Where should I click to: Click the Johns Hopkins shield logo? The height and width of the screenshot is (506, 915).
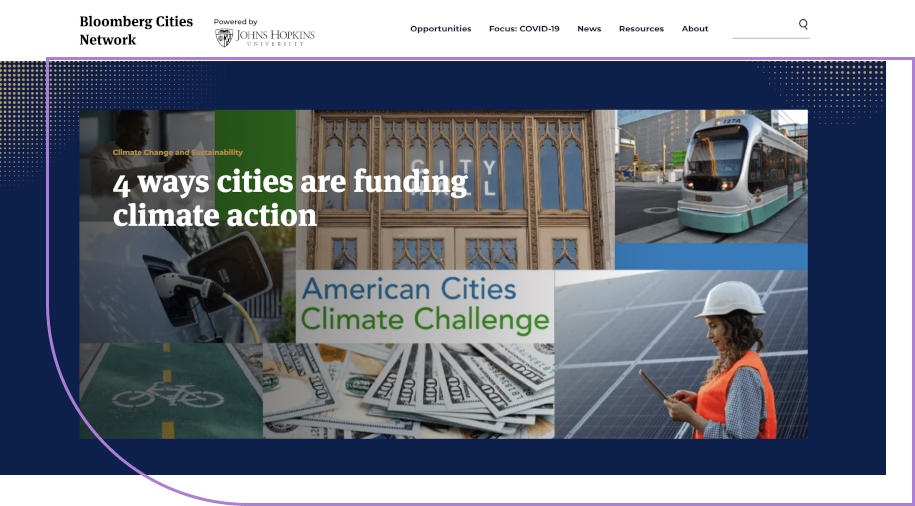pos(224,37)
